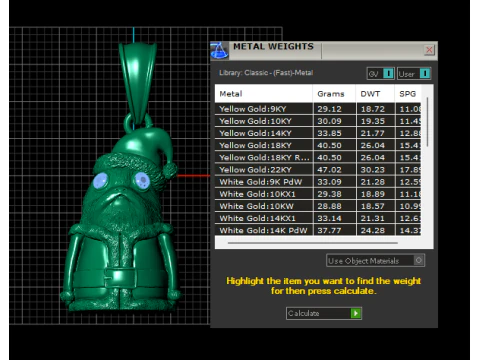The image size is (480, 360).
Task: Toggle the GV library switch
Action: [381, 74]
